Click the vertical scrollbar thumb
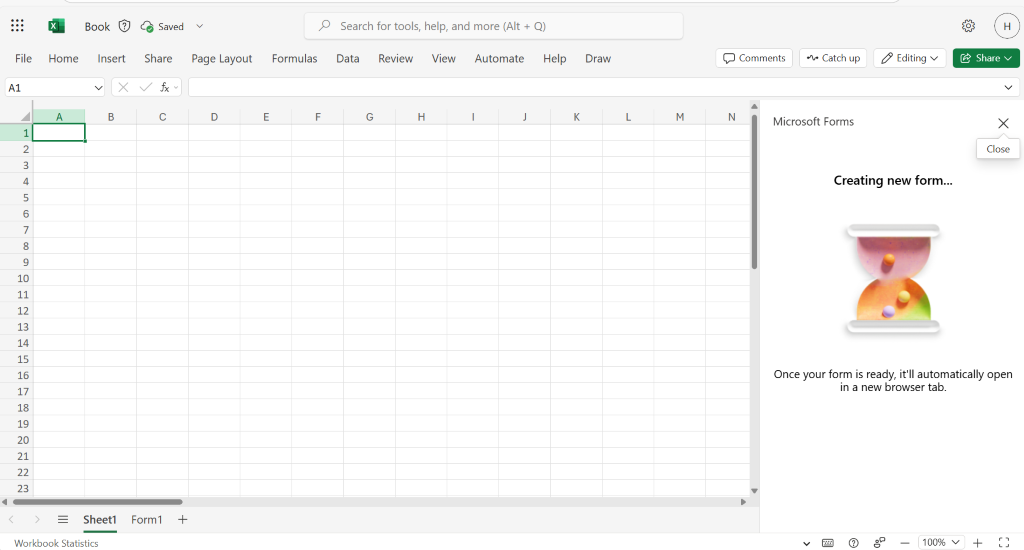 [x=754, y=191]
